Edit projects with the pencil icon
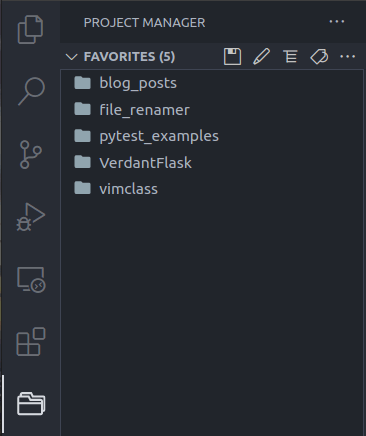 click(261, 56)
